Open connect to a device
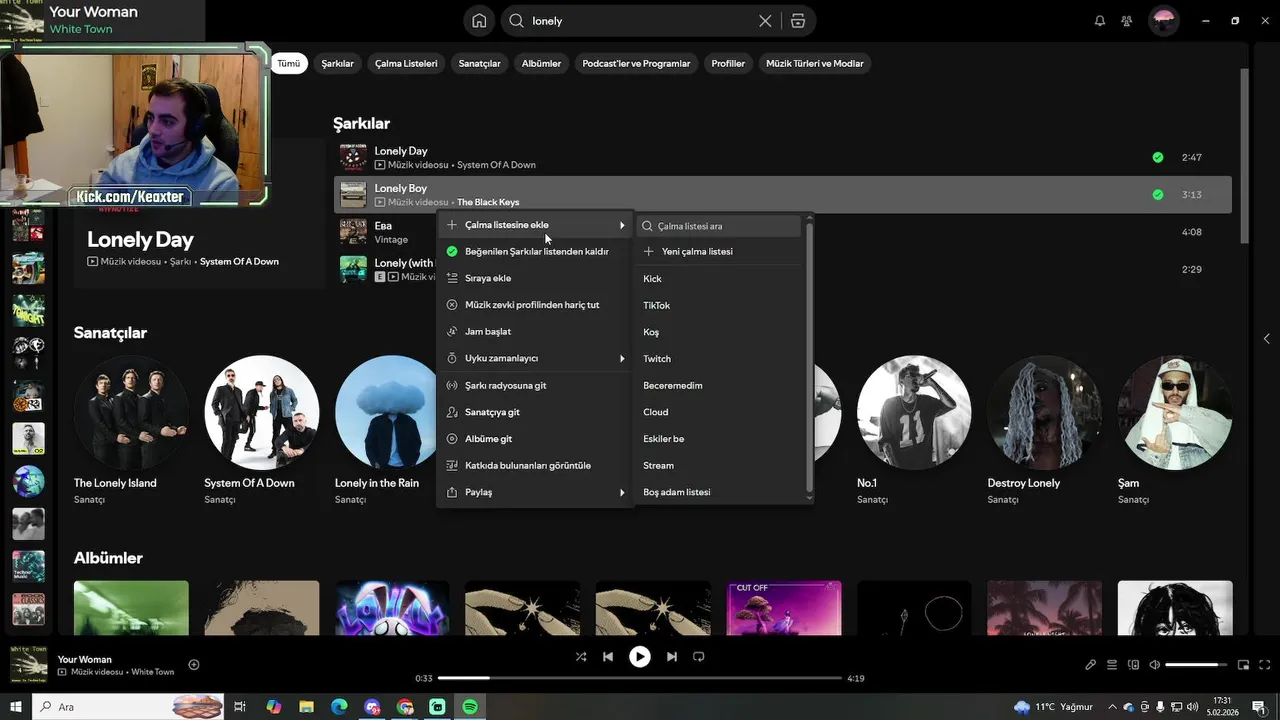This screenshot has height=720, width=1280. coord(1133,665)
